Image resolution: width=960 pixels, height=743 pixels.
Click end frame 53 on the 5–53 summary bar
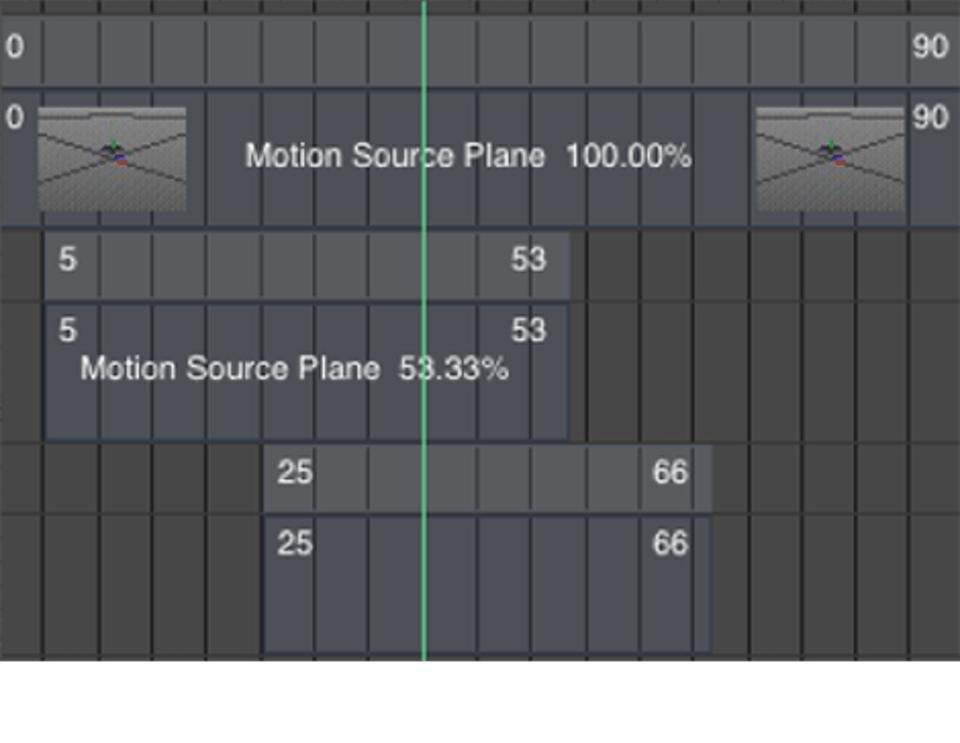coord(528,260)
